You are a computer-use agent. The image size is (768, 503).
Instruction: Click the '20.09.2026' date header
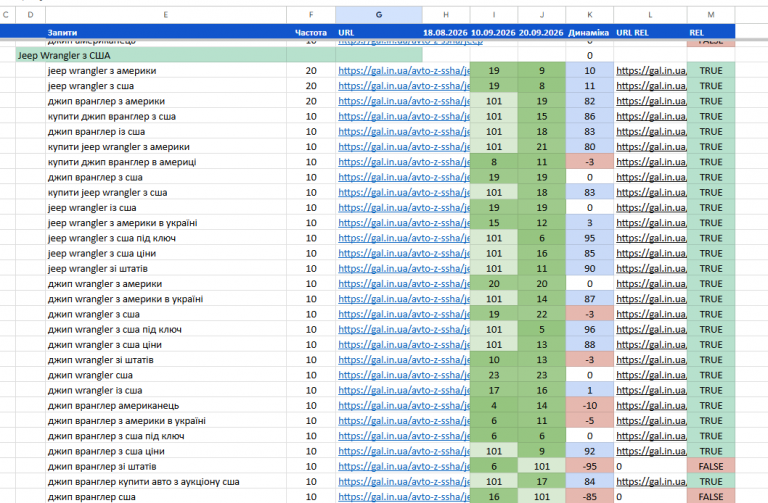pyautogui.click(x=541, y=33)
